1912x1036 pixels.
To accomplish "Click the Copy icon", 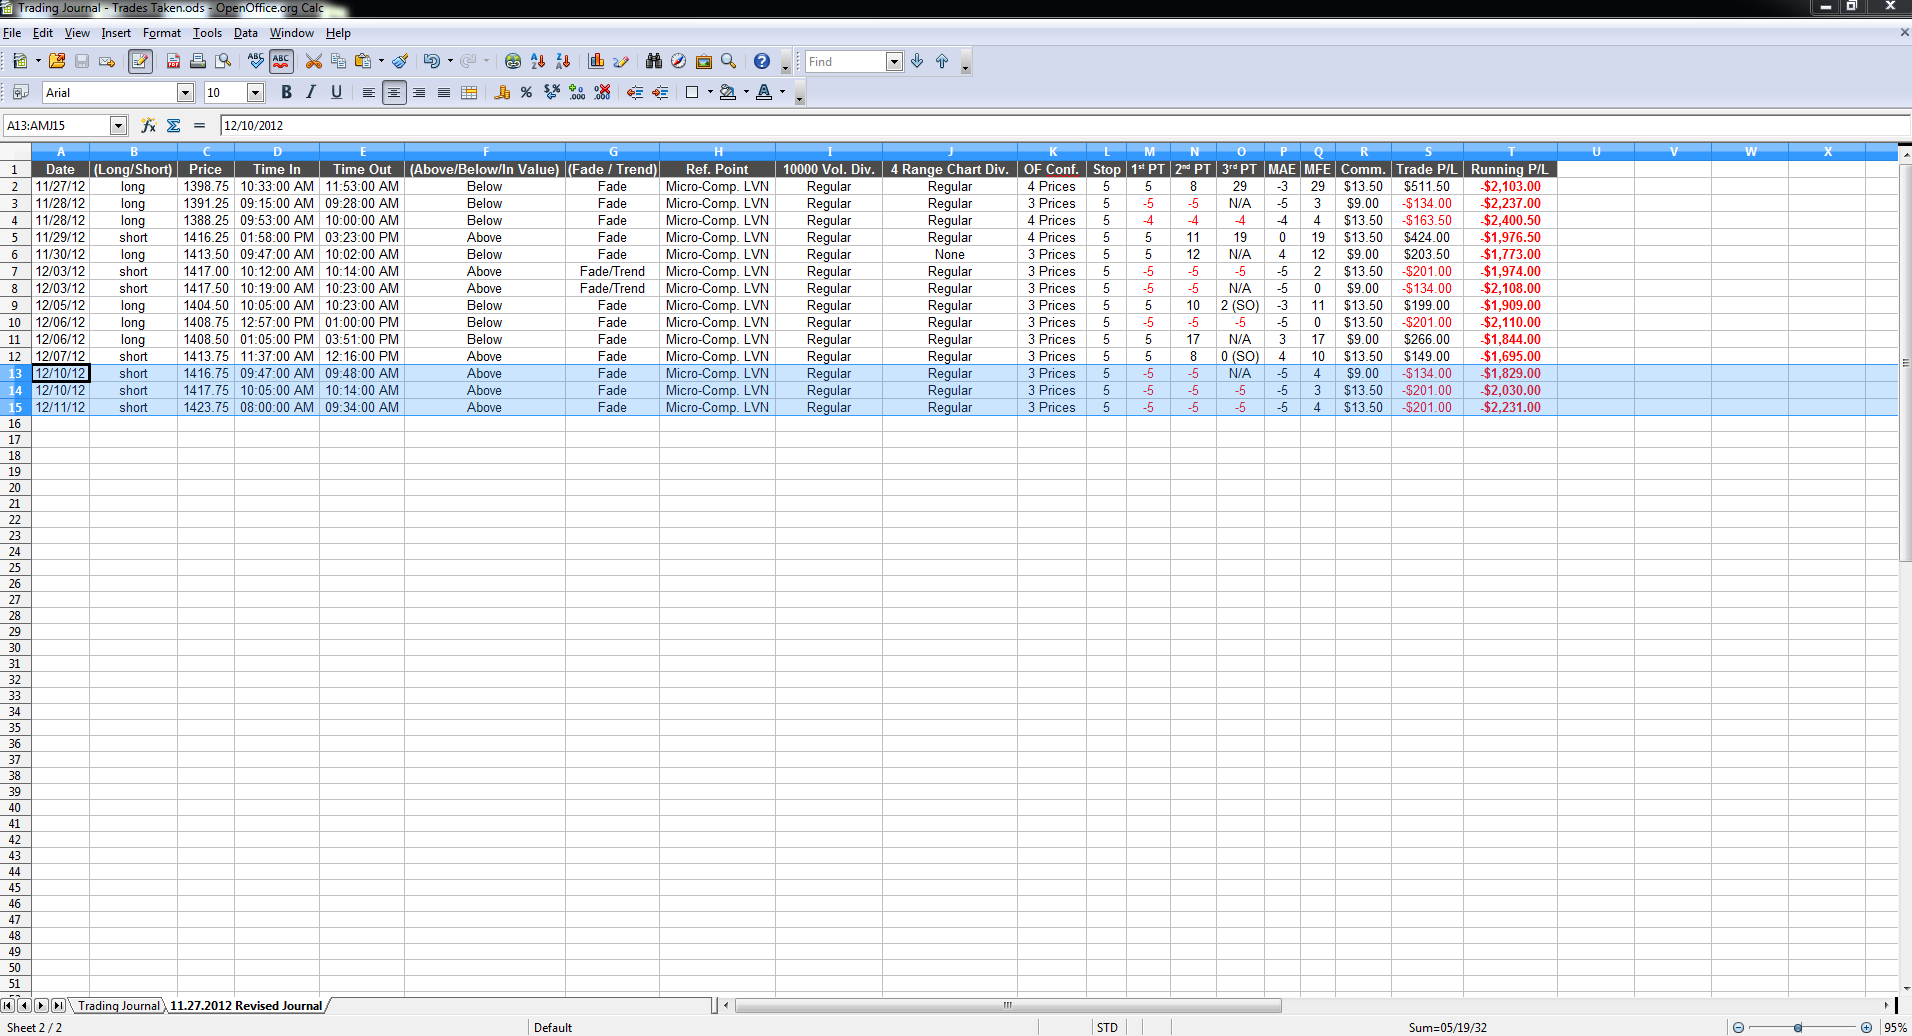I will [x=338, y=62].
